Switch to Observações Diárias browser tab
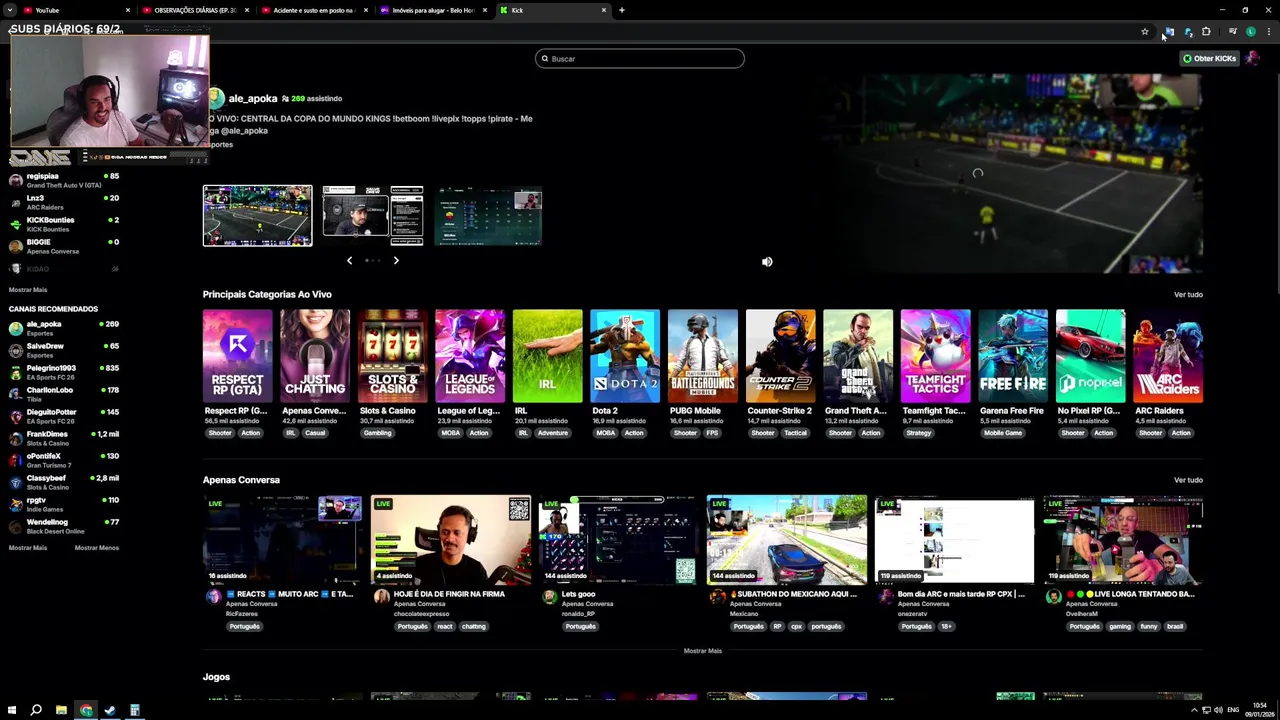1280x720 pixels. click(x=195, y=10)
